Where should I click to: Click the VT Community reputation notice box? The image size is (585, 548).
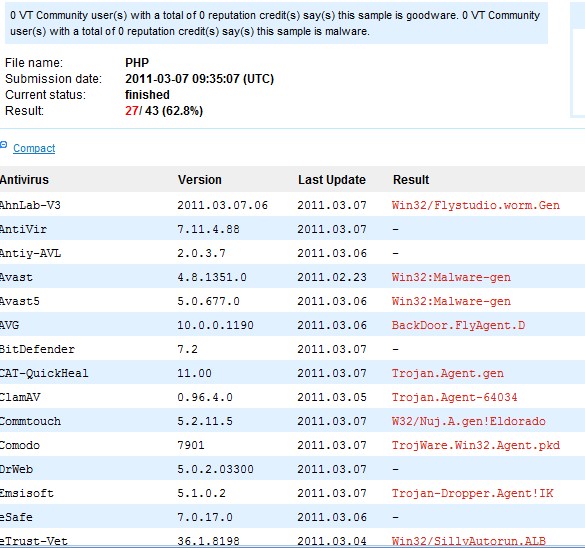click(276, 23)
